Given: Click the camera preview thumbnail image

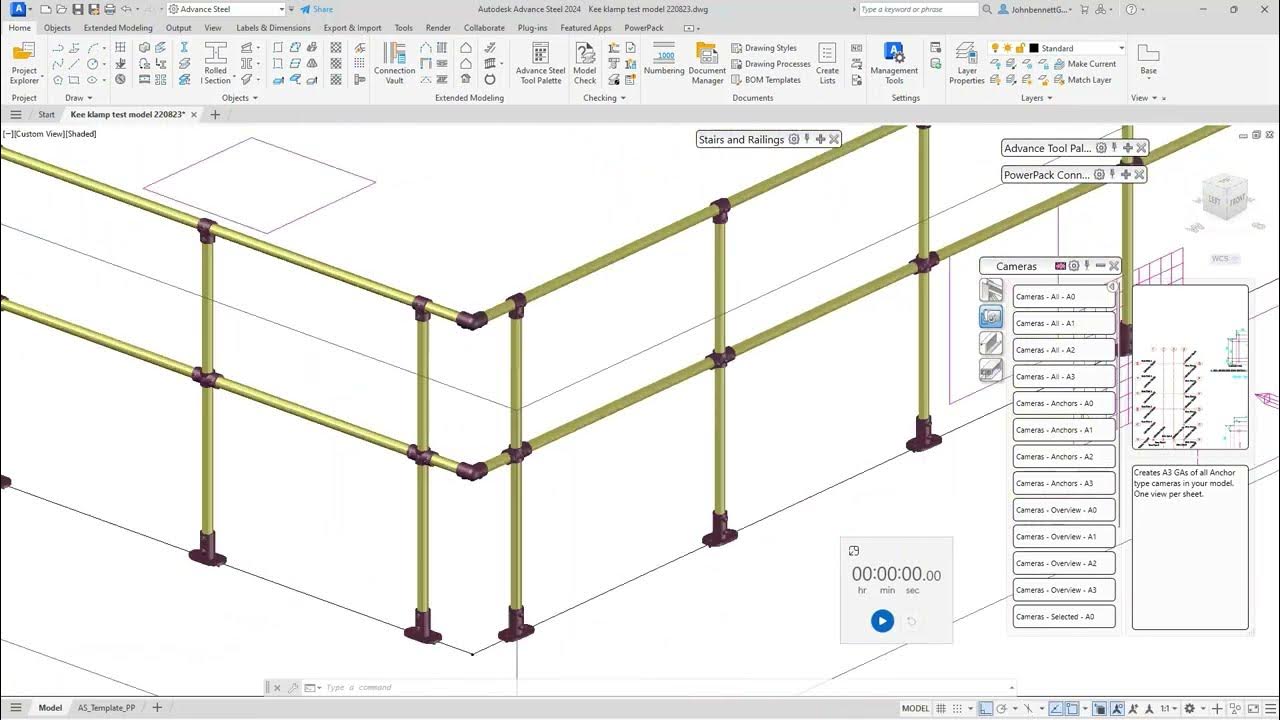Looking at the screenshot, I should pyautogui.click(x=1190, y=368).
